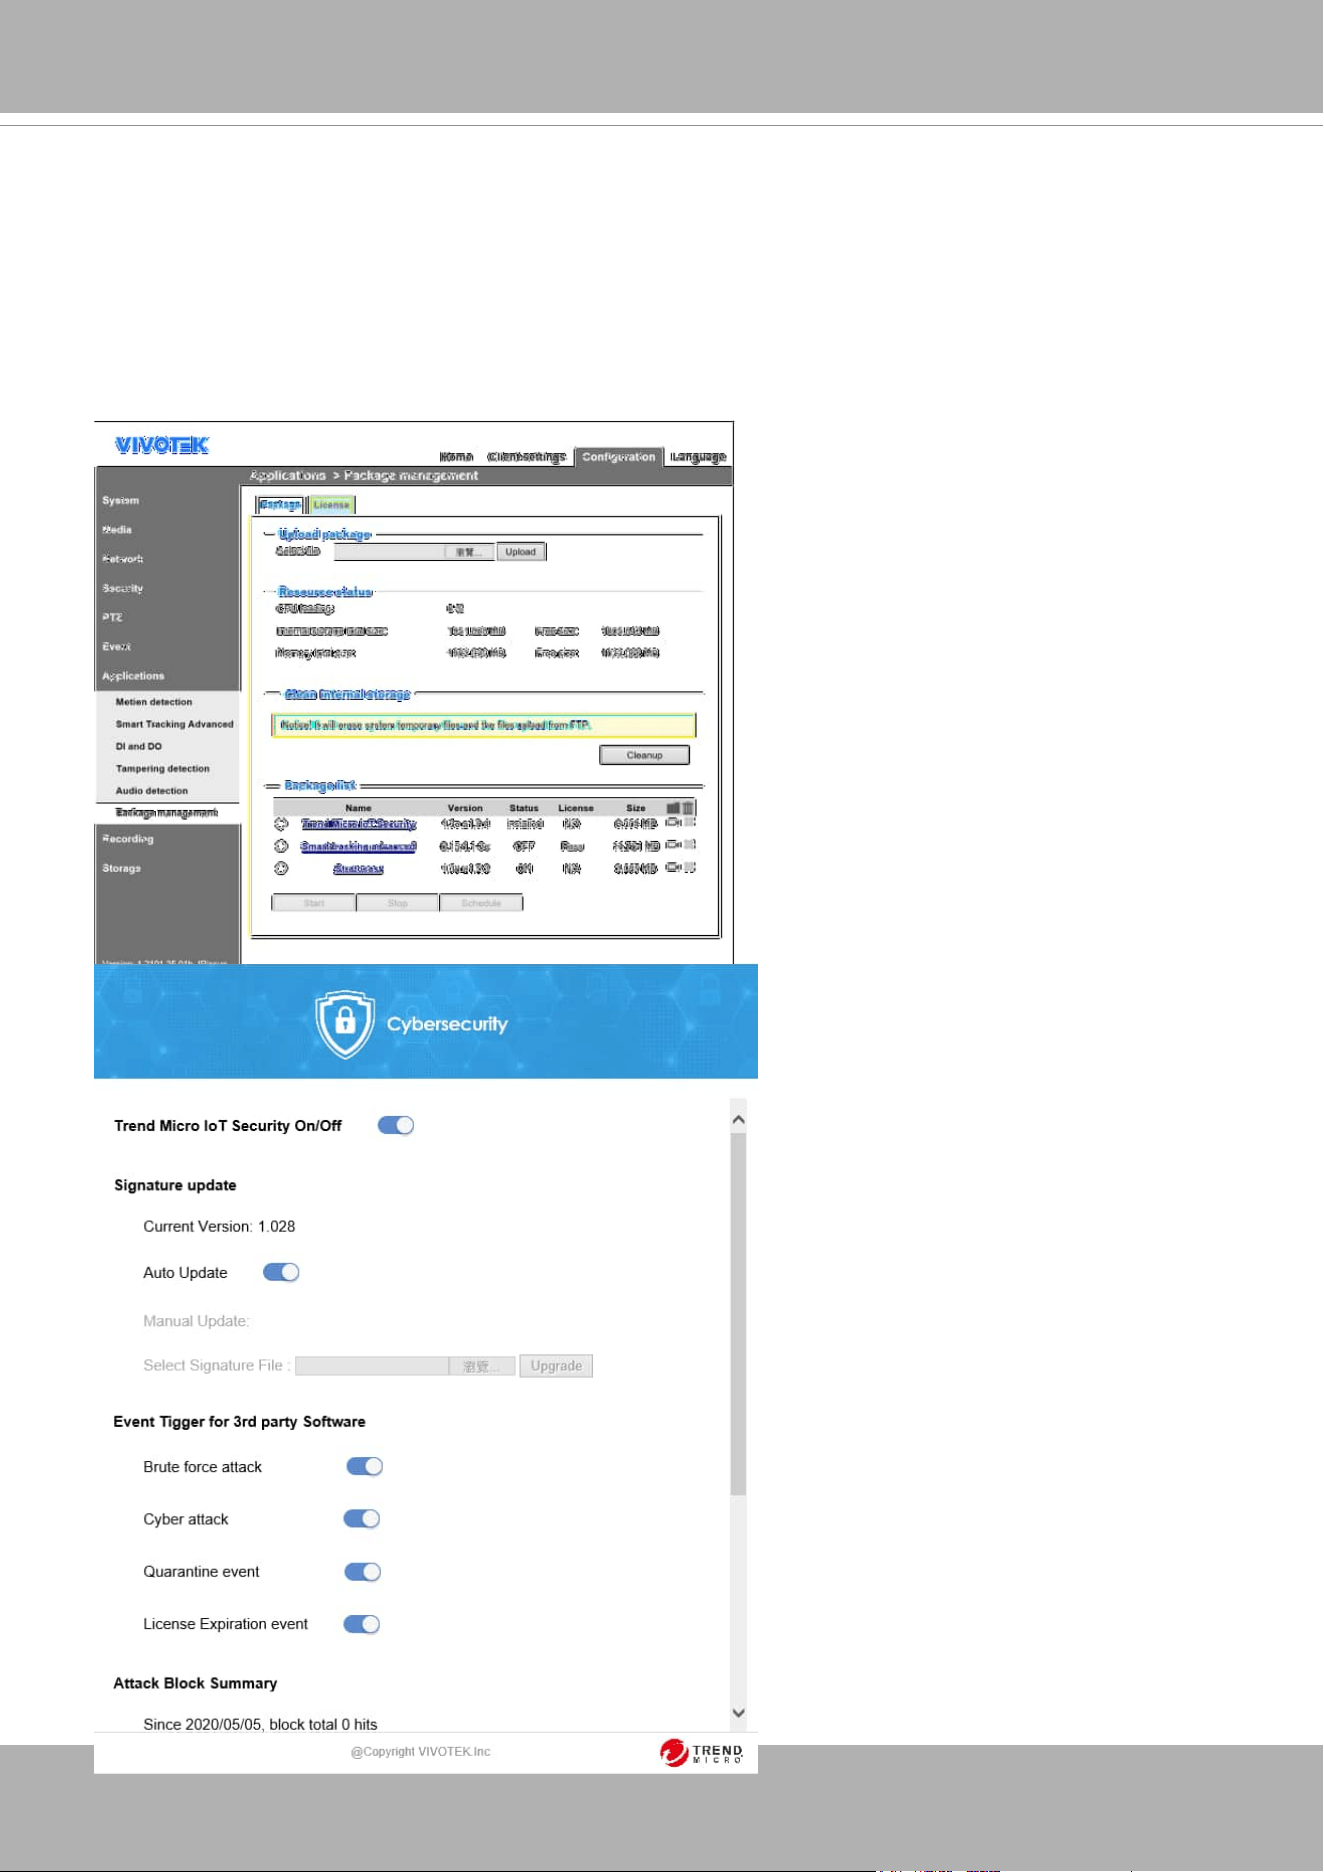
Task: Click the Cybersecurity shield lock icon
Action: pyautogui.click(x=345, y=1024)
